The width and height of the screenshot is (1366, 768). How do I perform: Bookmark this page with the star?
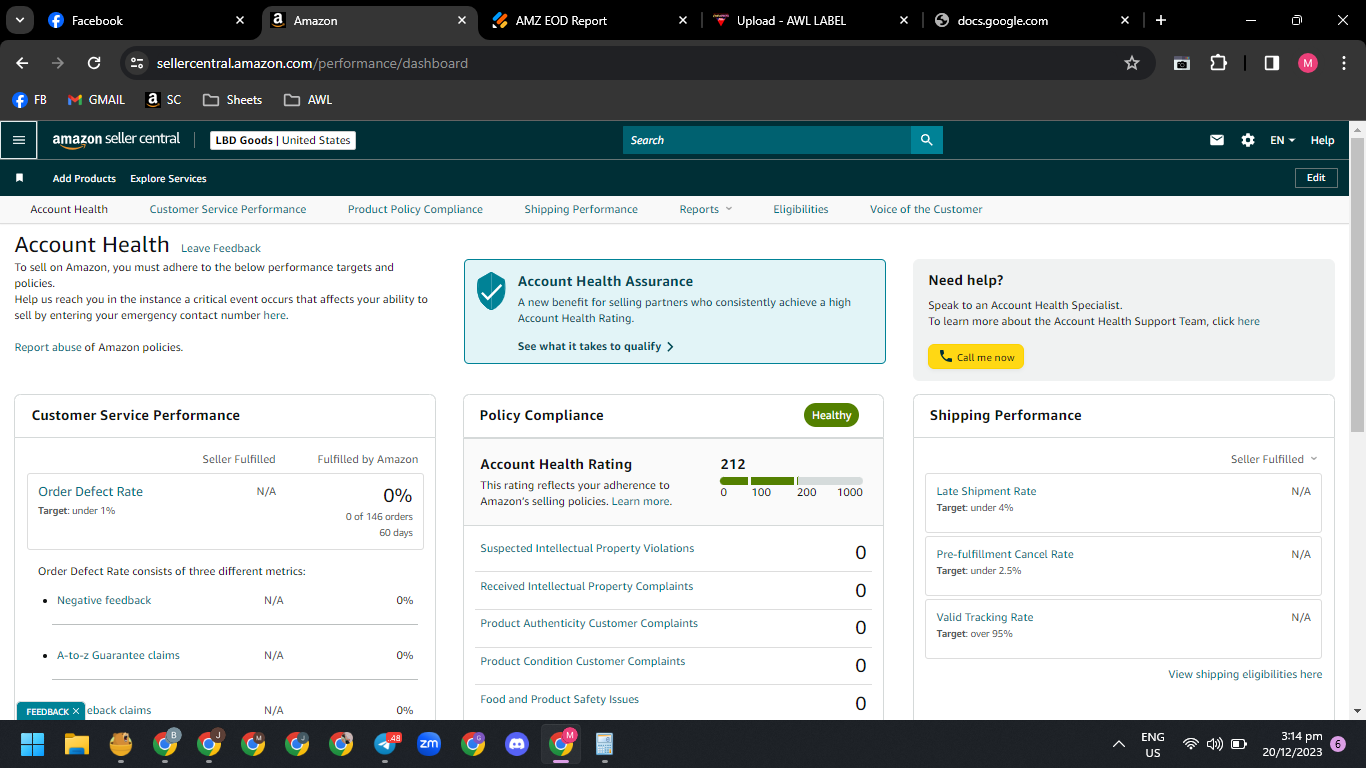pos(1132,63)
